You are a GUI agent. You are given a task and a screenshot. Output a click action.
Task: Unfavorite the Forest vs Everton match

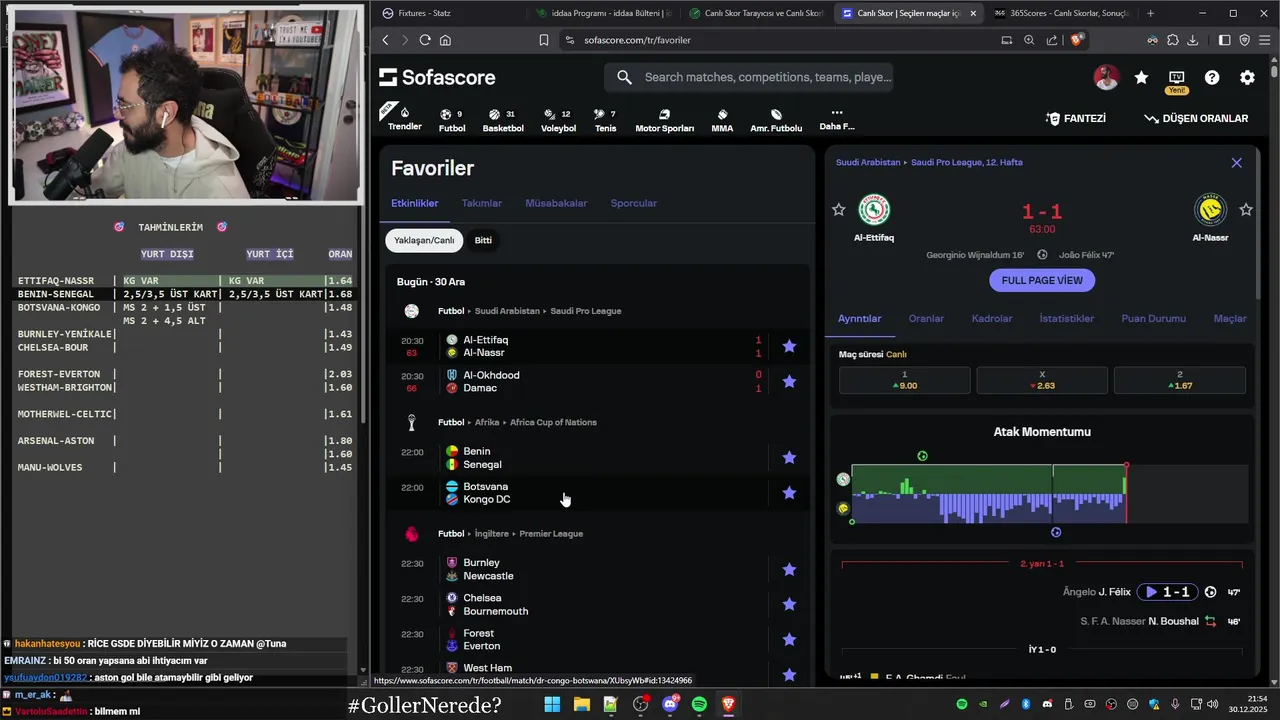click(789, 639)
